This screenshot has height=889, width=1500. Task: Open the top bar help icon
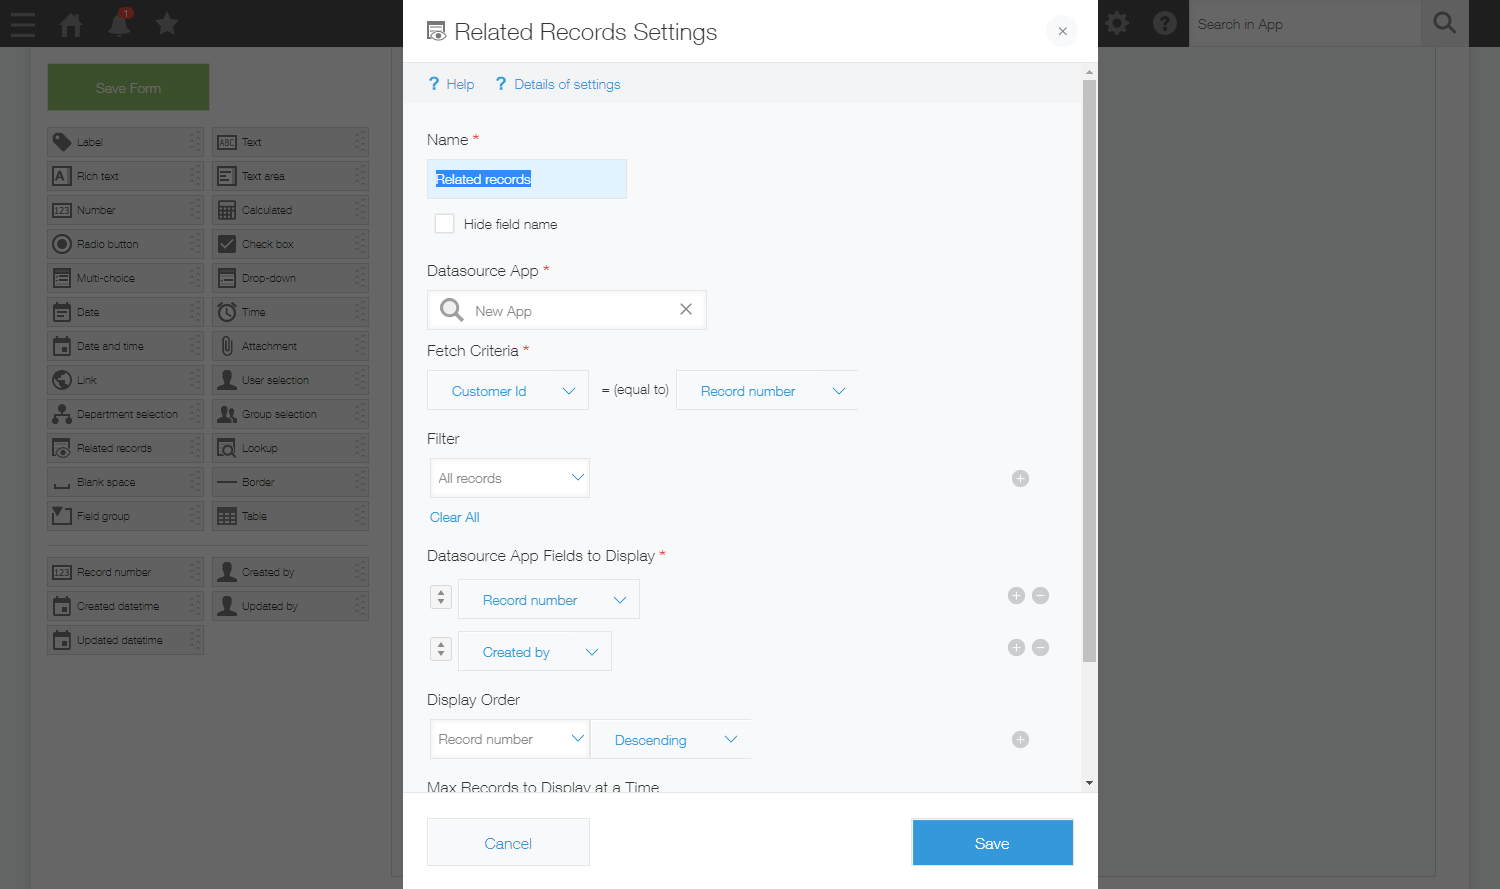(x=1165, y=23)
